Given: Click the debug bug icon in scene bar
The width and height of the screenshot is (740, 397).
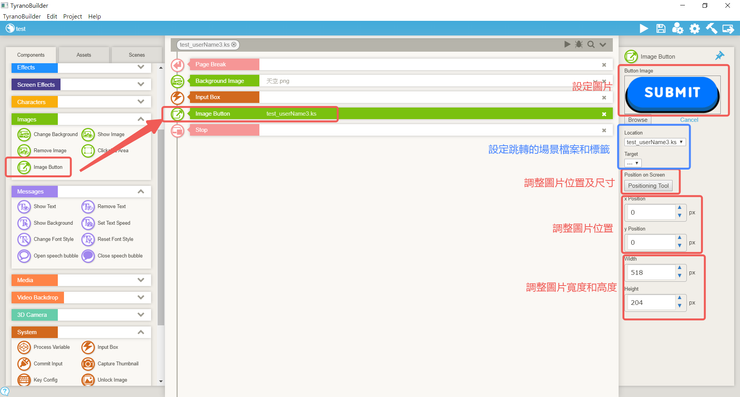Looking at the screenshot, I should pyautogui.click(x=579, y=44).
